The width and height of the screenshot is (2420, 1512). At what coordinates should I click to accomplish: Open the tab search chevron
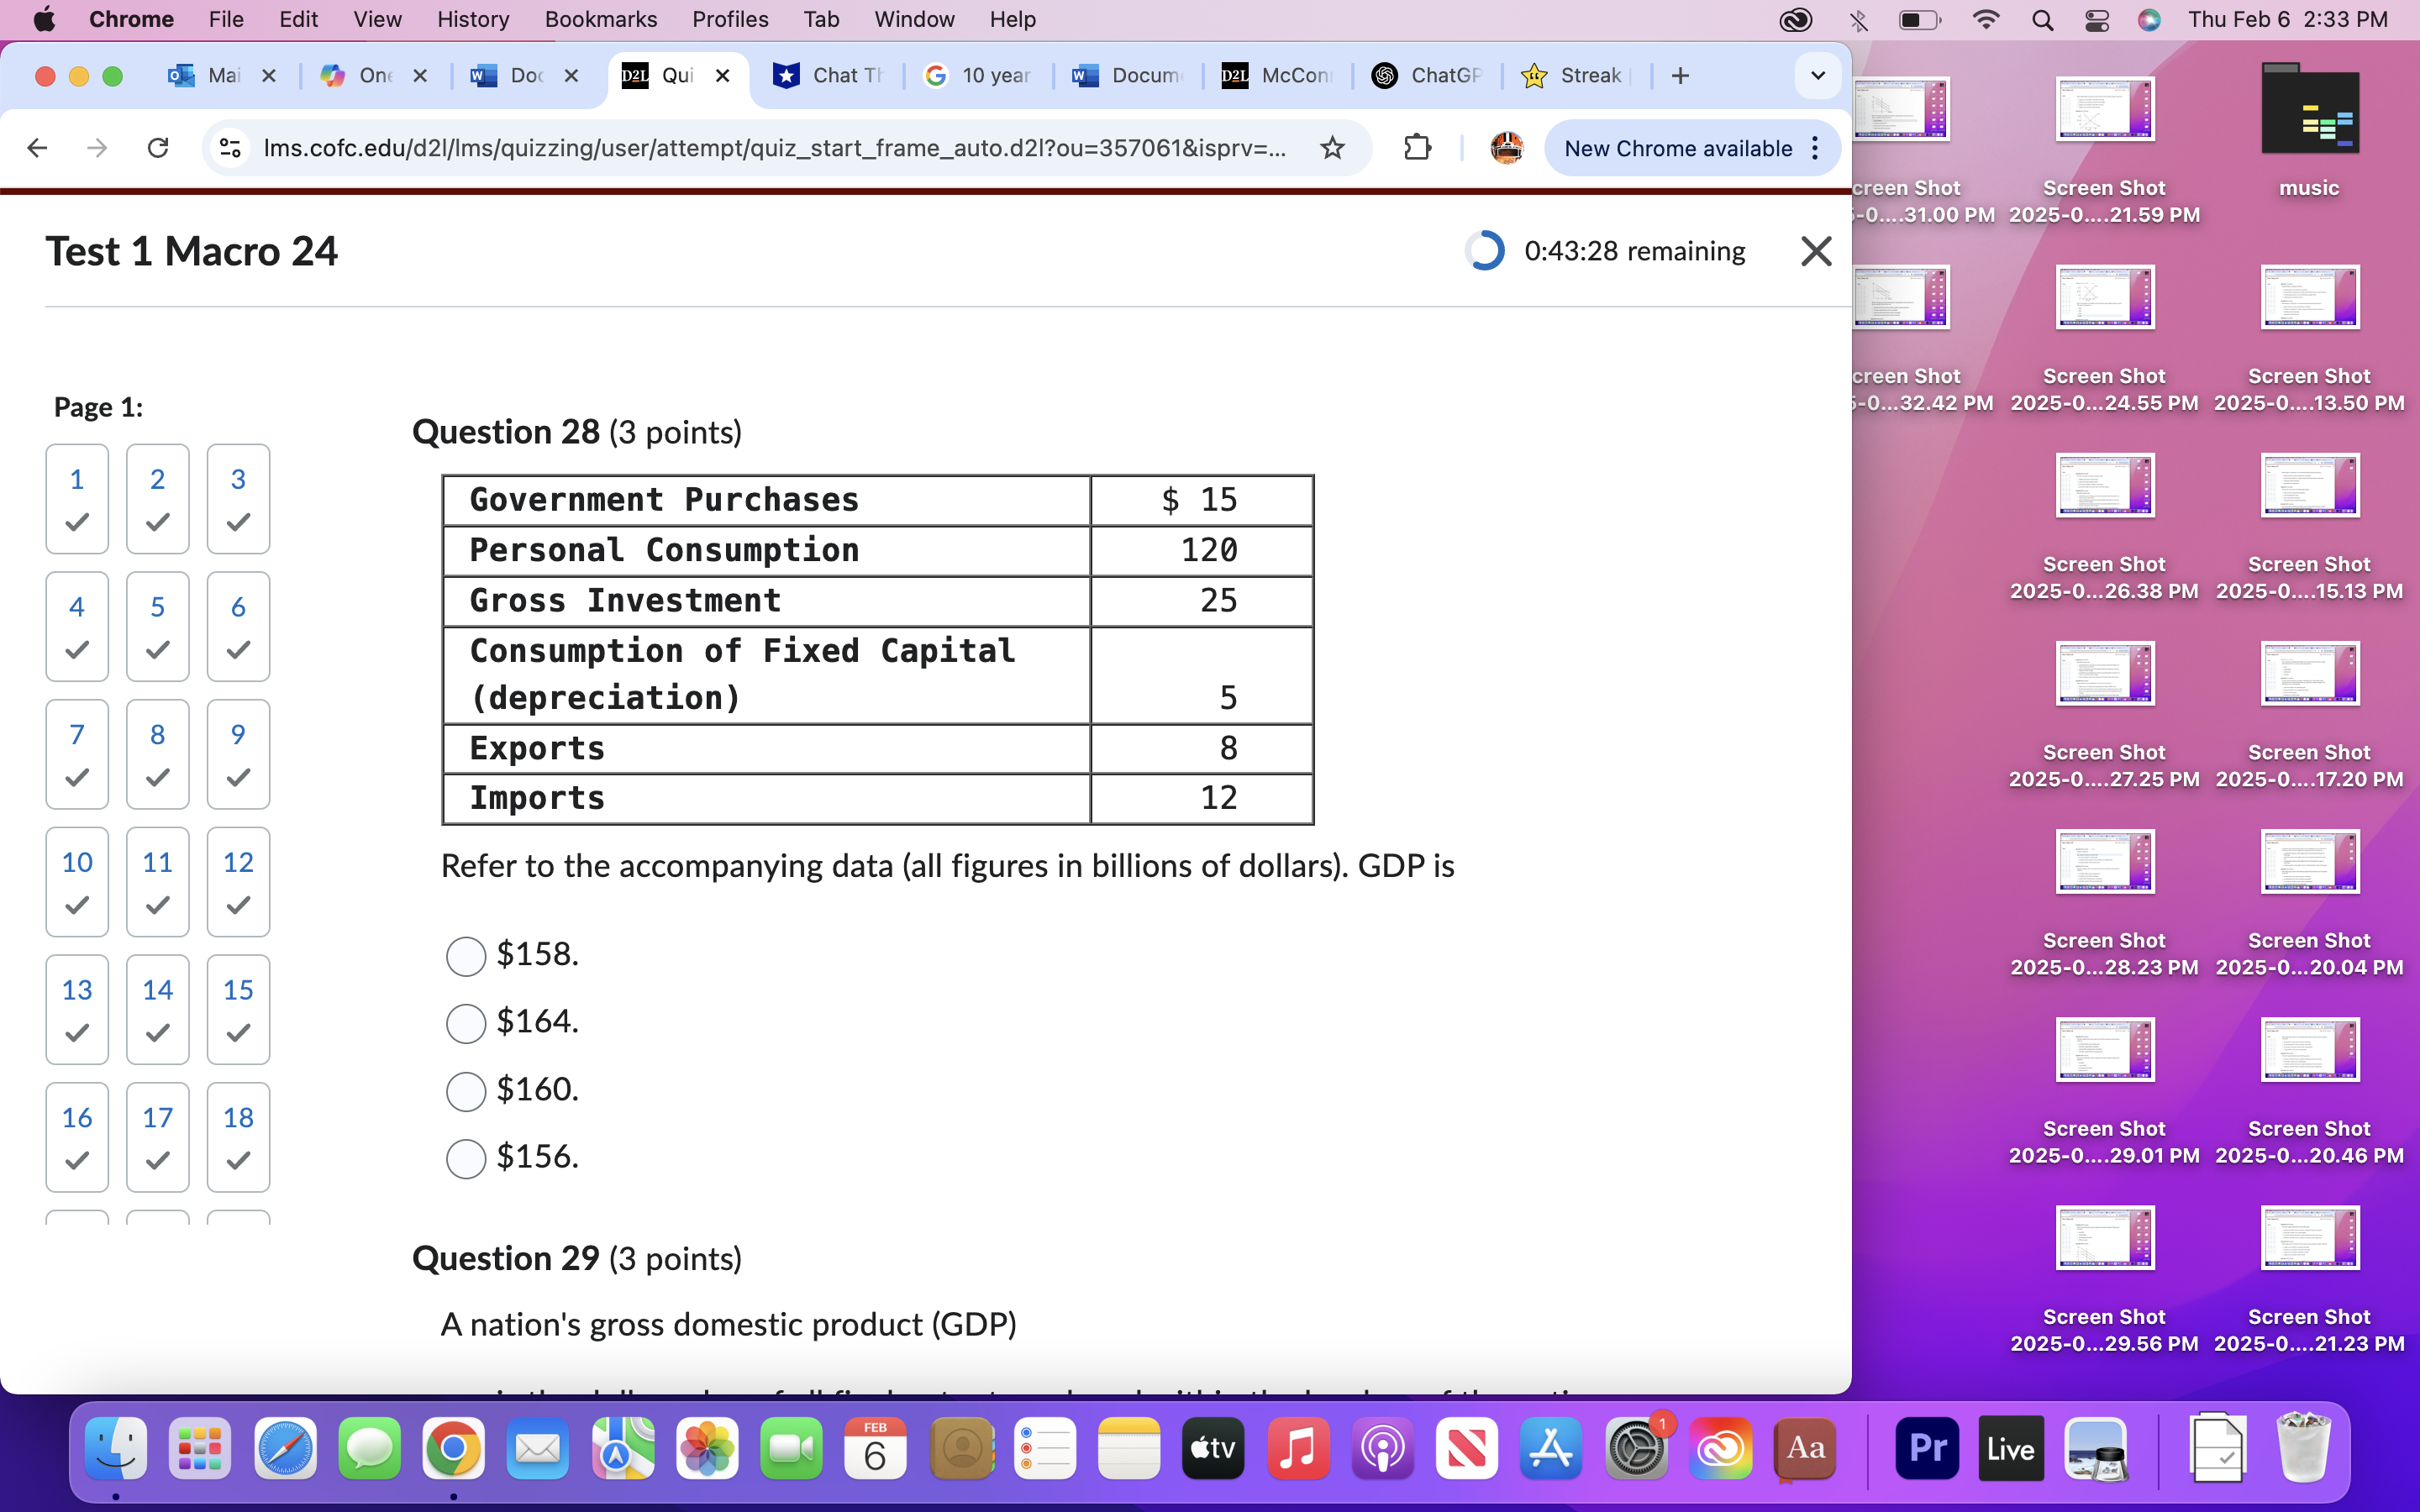coord(1817,75)
